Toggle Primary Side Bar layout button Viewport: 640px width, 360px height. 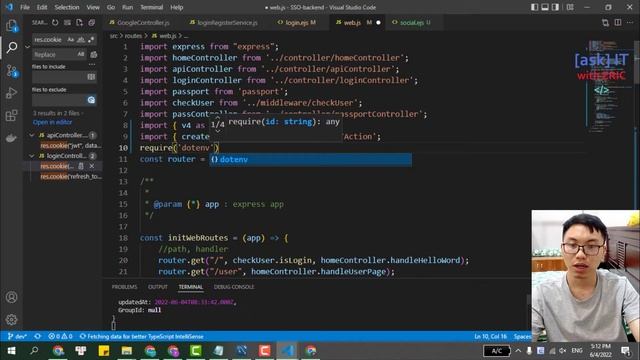click(534, 7)
